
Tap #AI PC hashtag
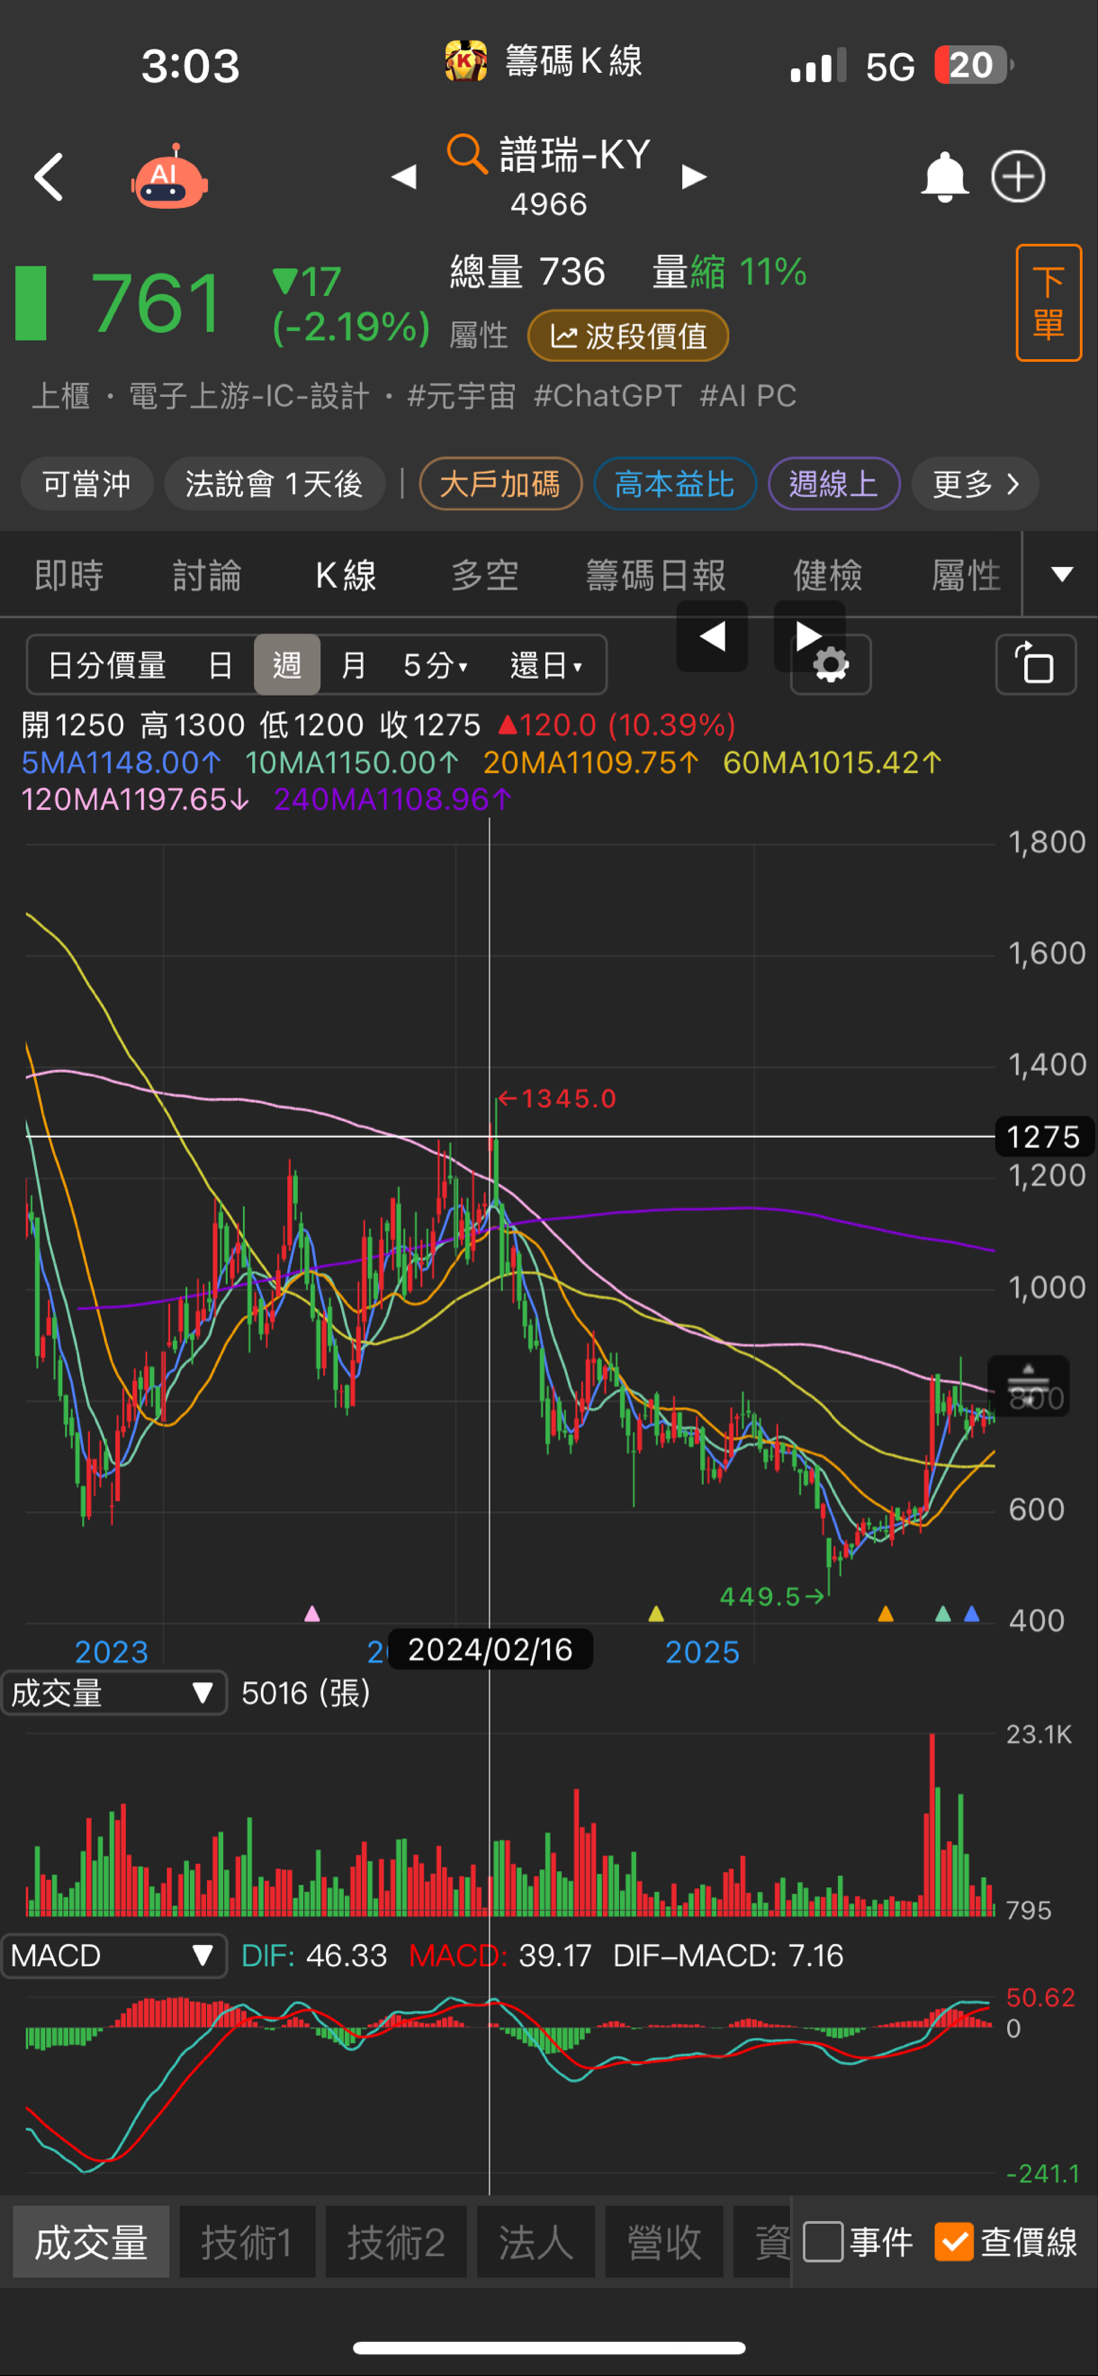[x=748, y=396]
